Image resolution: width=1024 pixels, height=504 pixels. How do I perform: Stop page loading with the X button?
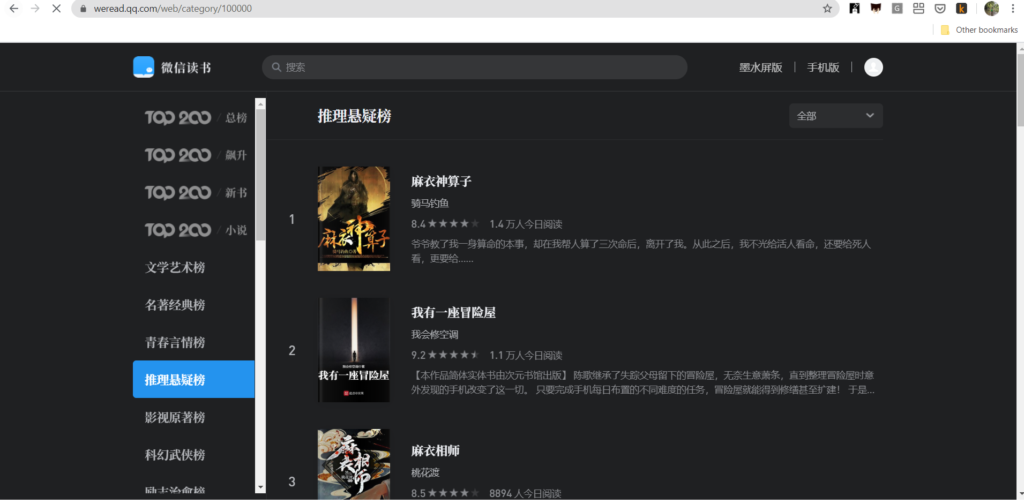[x=56, y=8]
